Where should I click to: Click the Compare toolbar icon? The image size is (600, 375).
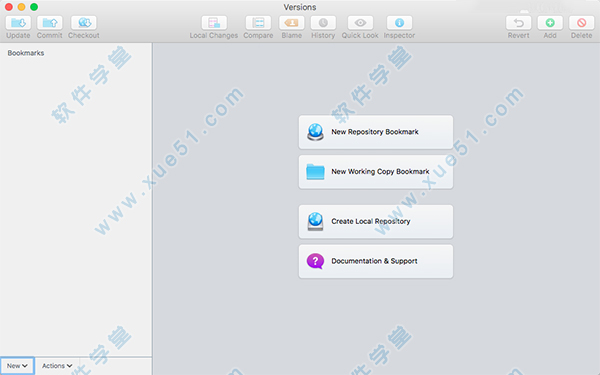click(x=258, y=23)
